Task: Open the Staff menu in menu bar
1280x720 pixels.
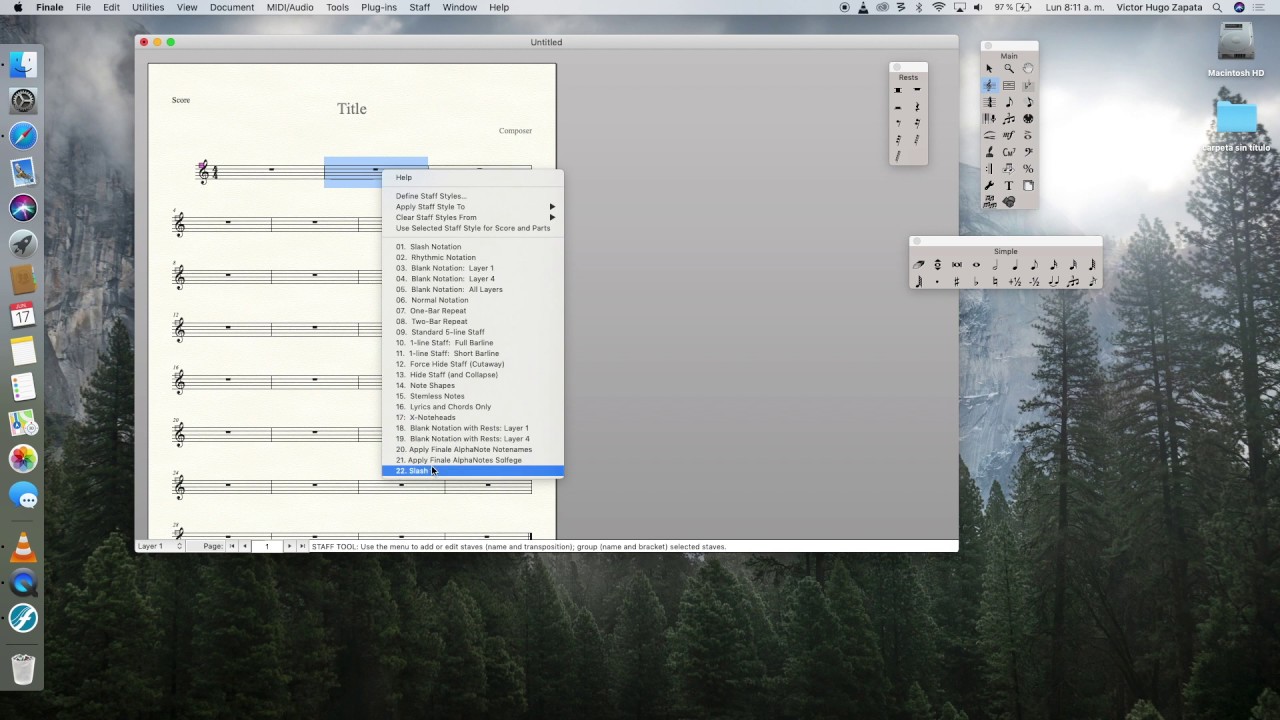Action: coord(420,7)
